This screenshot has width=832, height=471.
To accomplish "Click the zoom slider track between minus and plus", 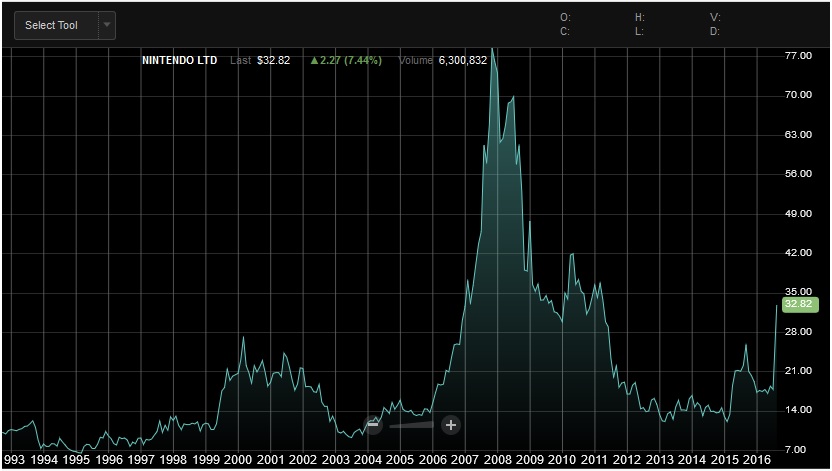I will [411, 424].
